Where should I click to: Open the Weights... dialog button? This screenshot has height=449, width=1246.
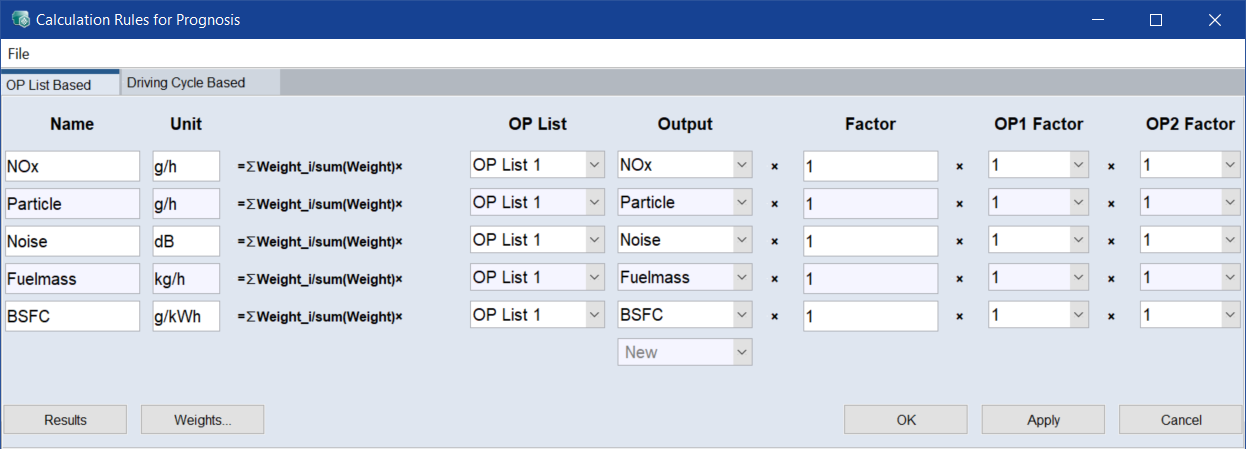202,420
